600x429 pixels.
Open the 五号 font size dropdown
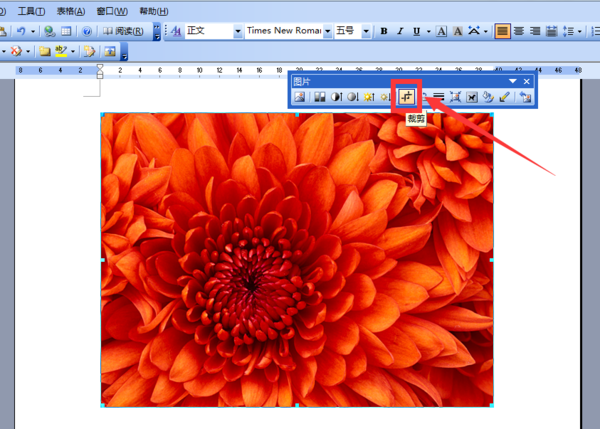pos(367,31)
